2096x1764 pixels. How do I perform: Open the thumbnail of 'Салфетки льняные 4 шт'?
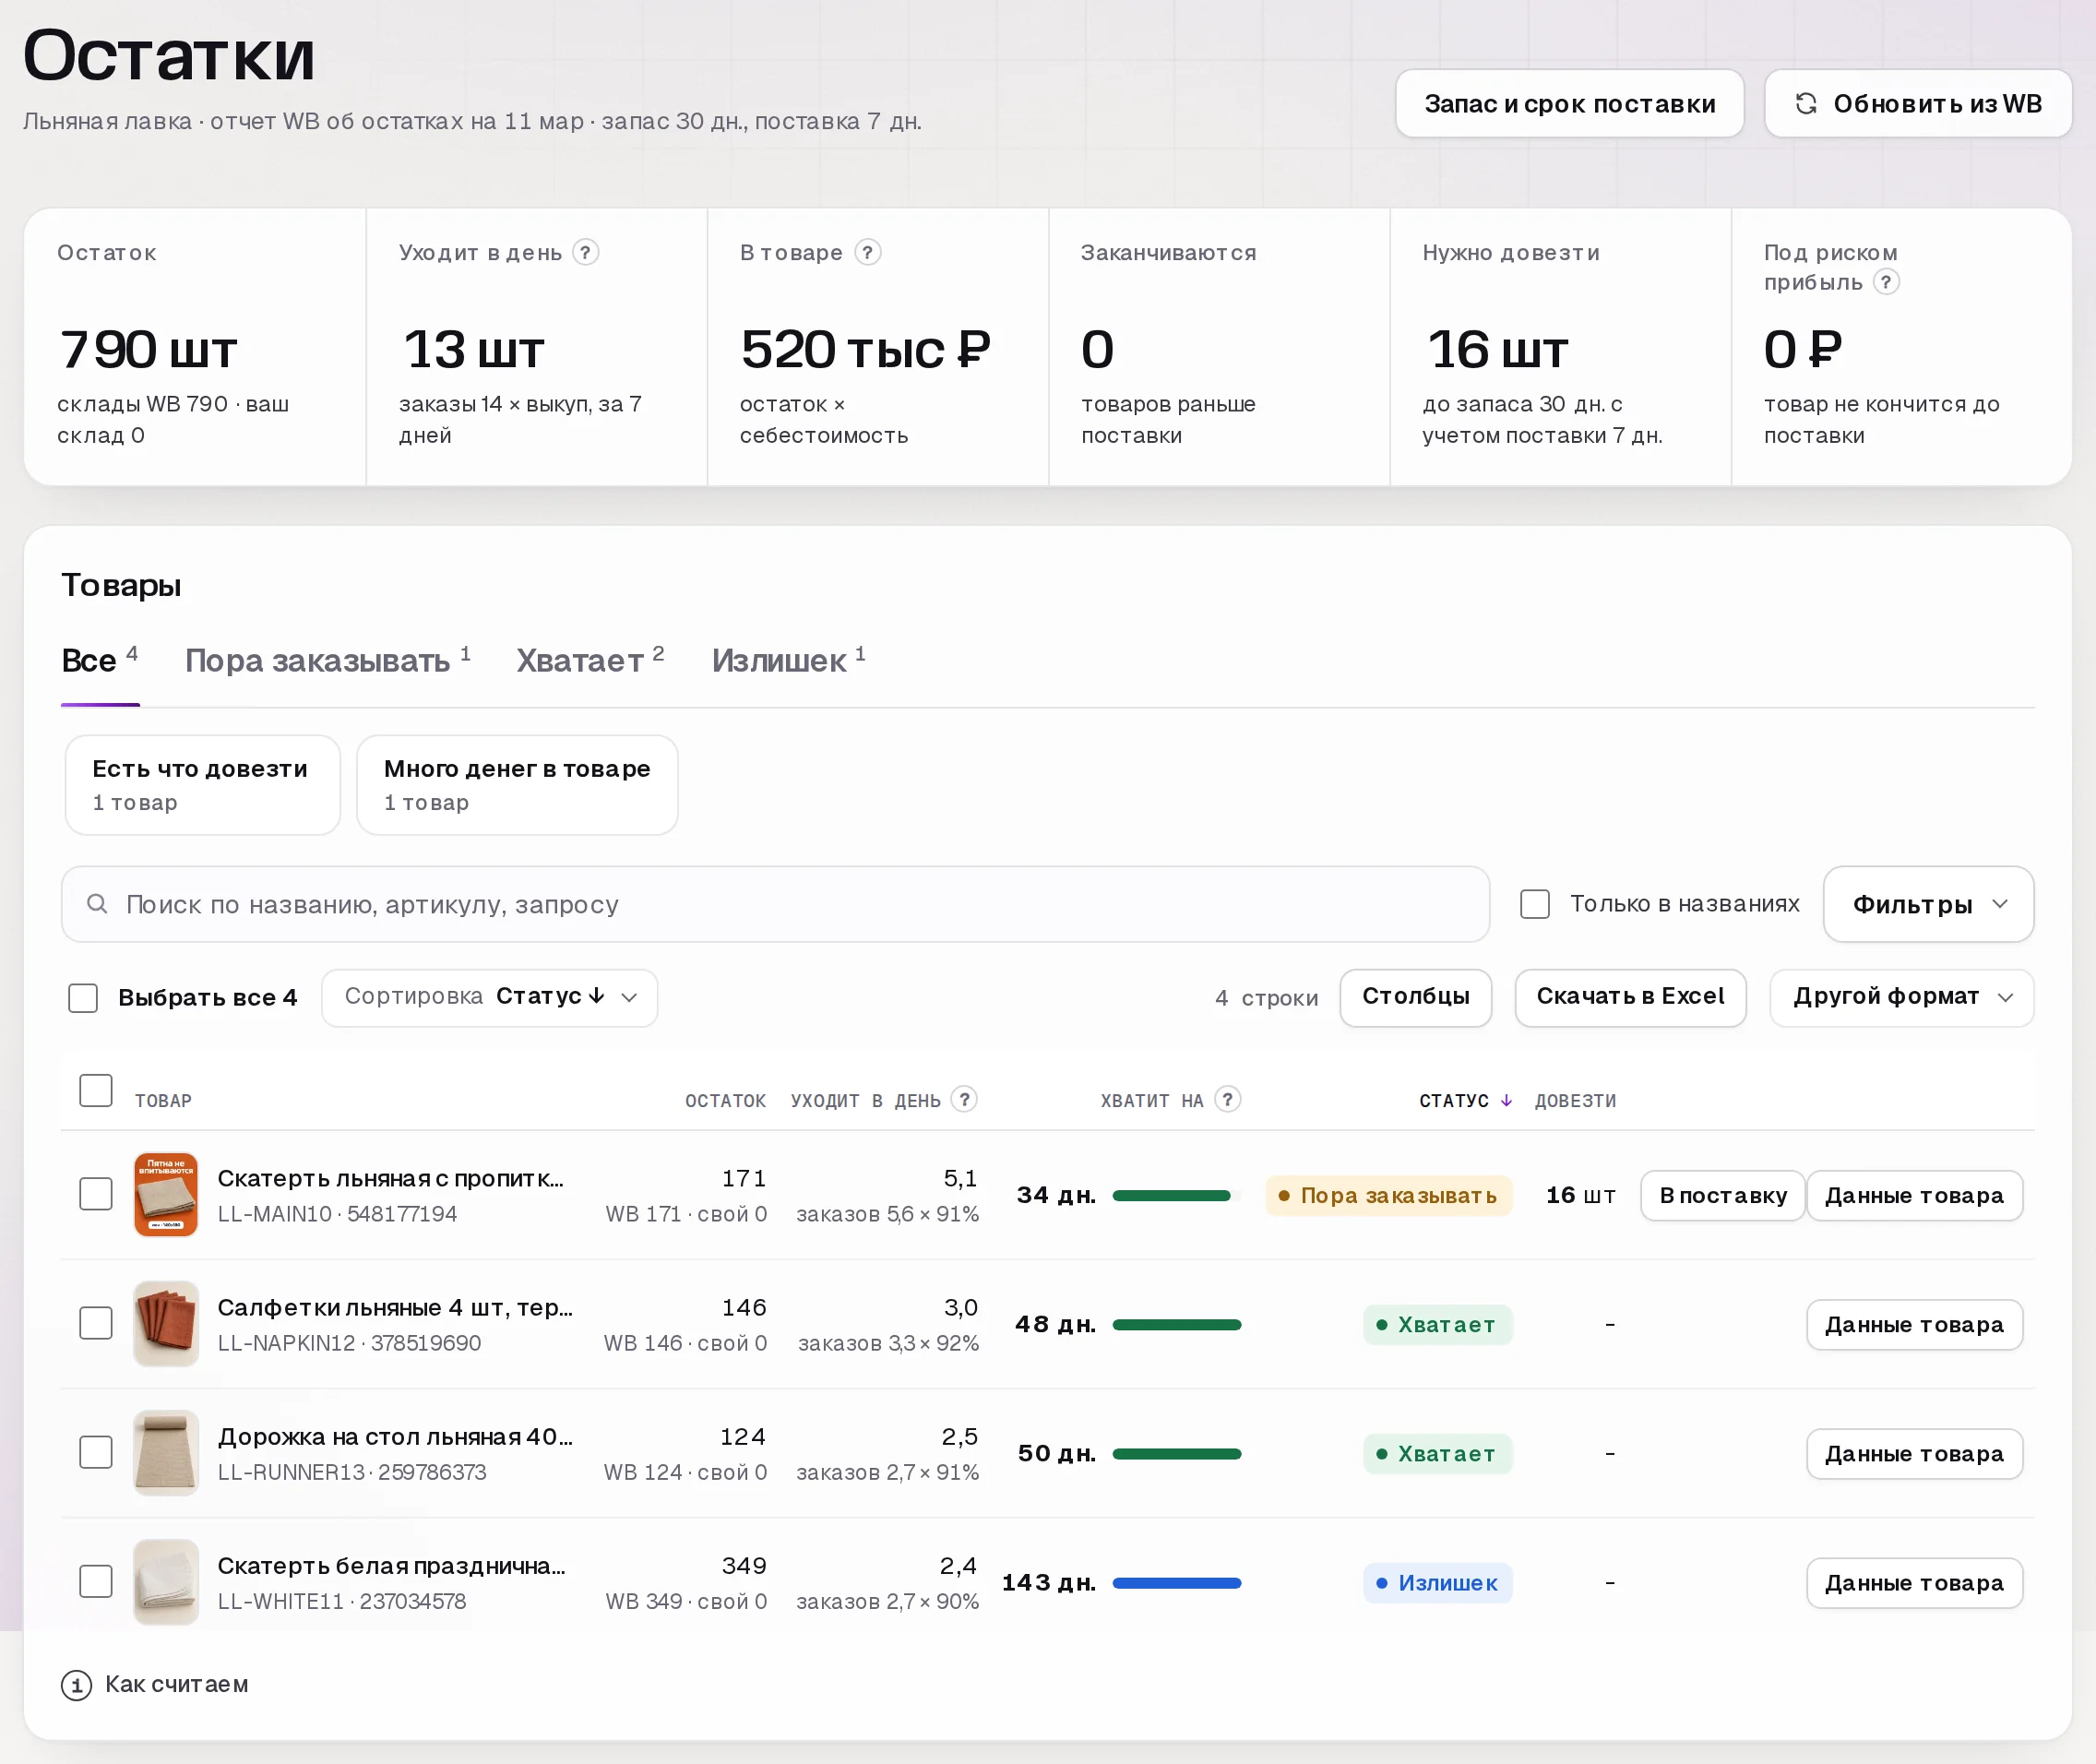tap(166, 1323)
